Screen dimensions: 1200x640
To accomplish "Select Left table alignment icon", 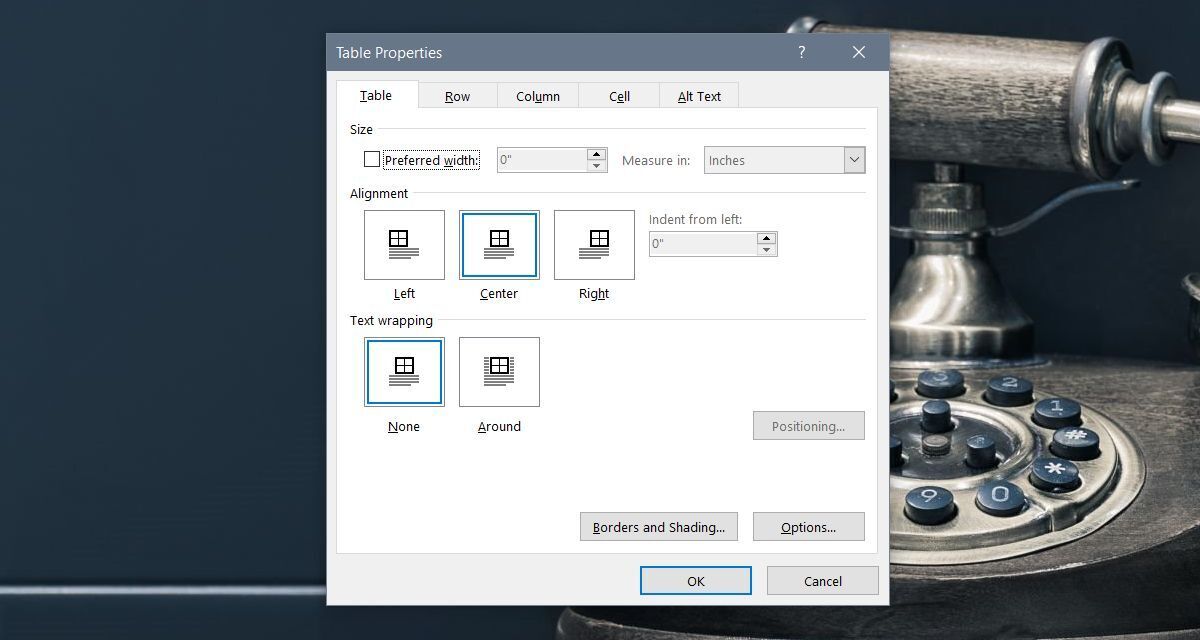I will 404,245.
